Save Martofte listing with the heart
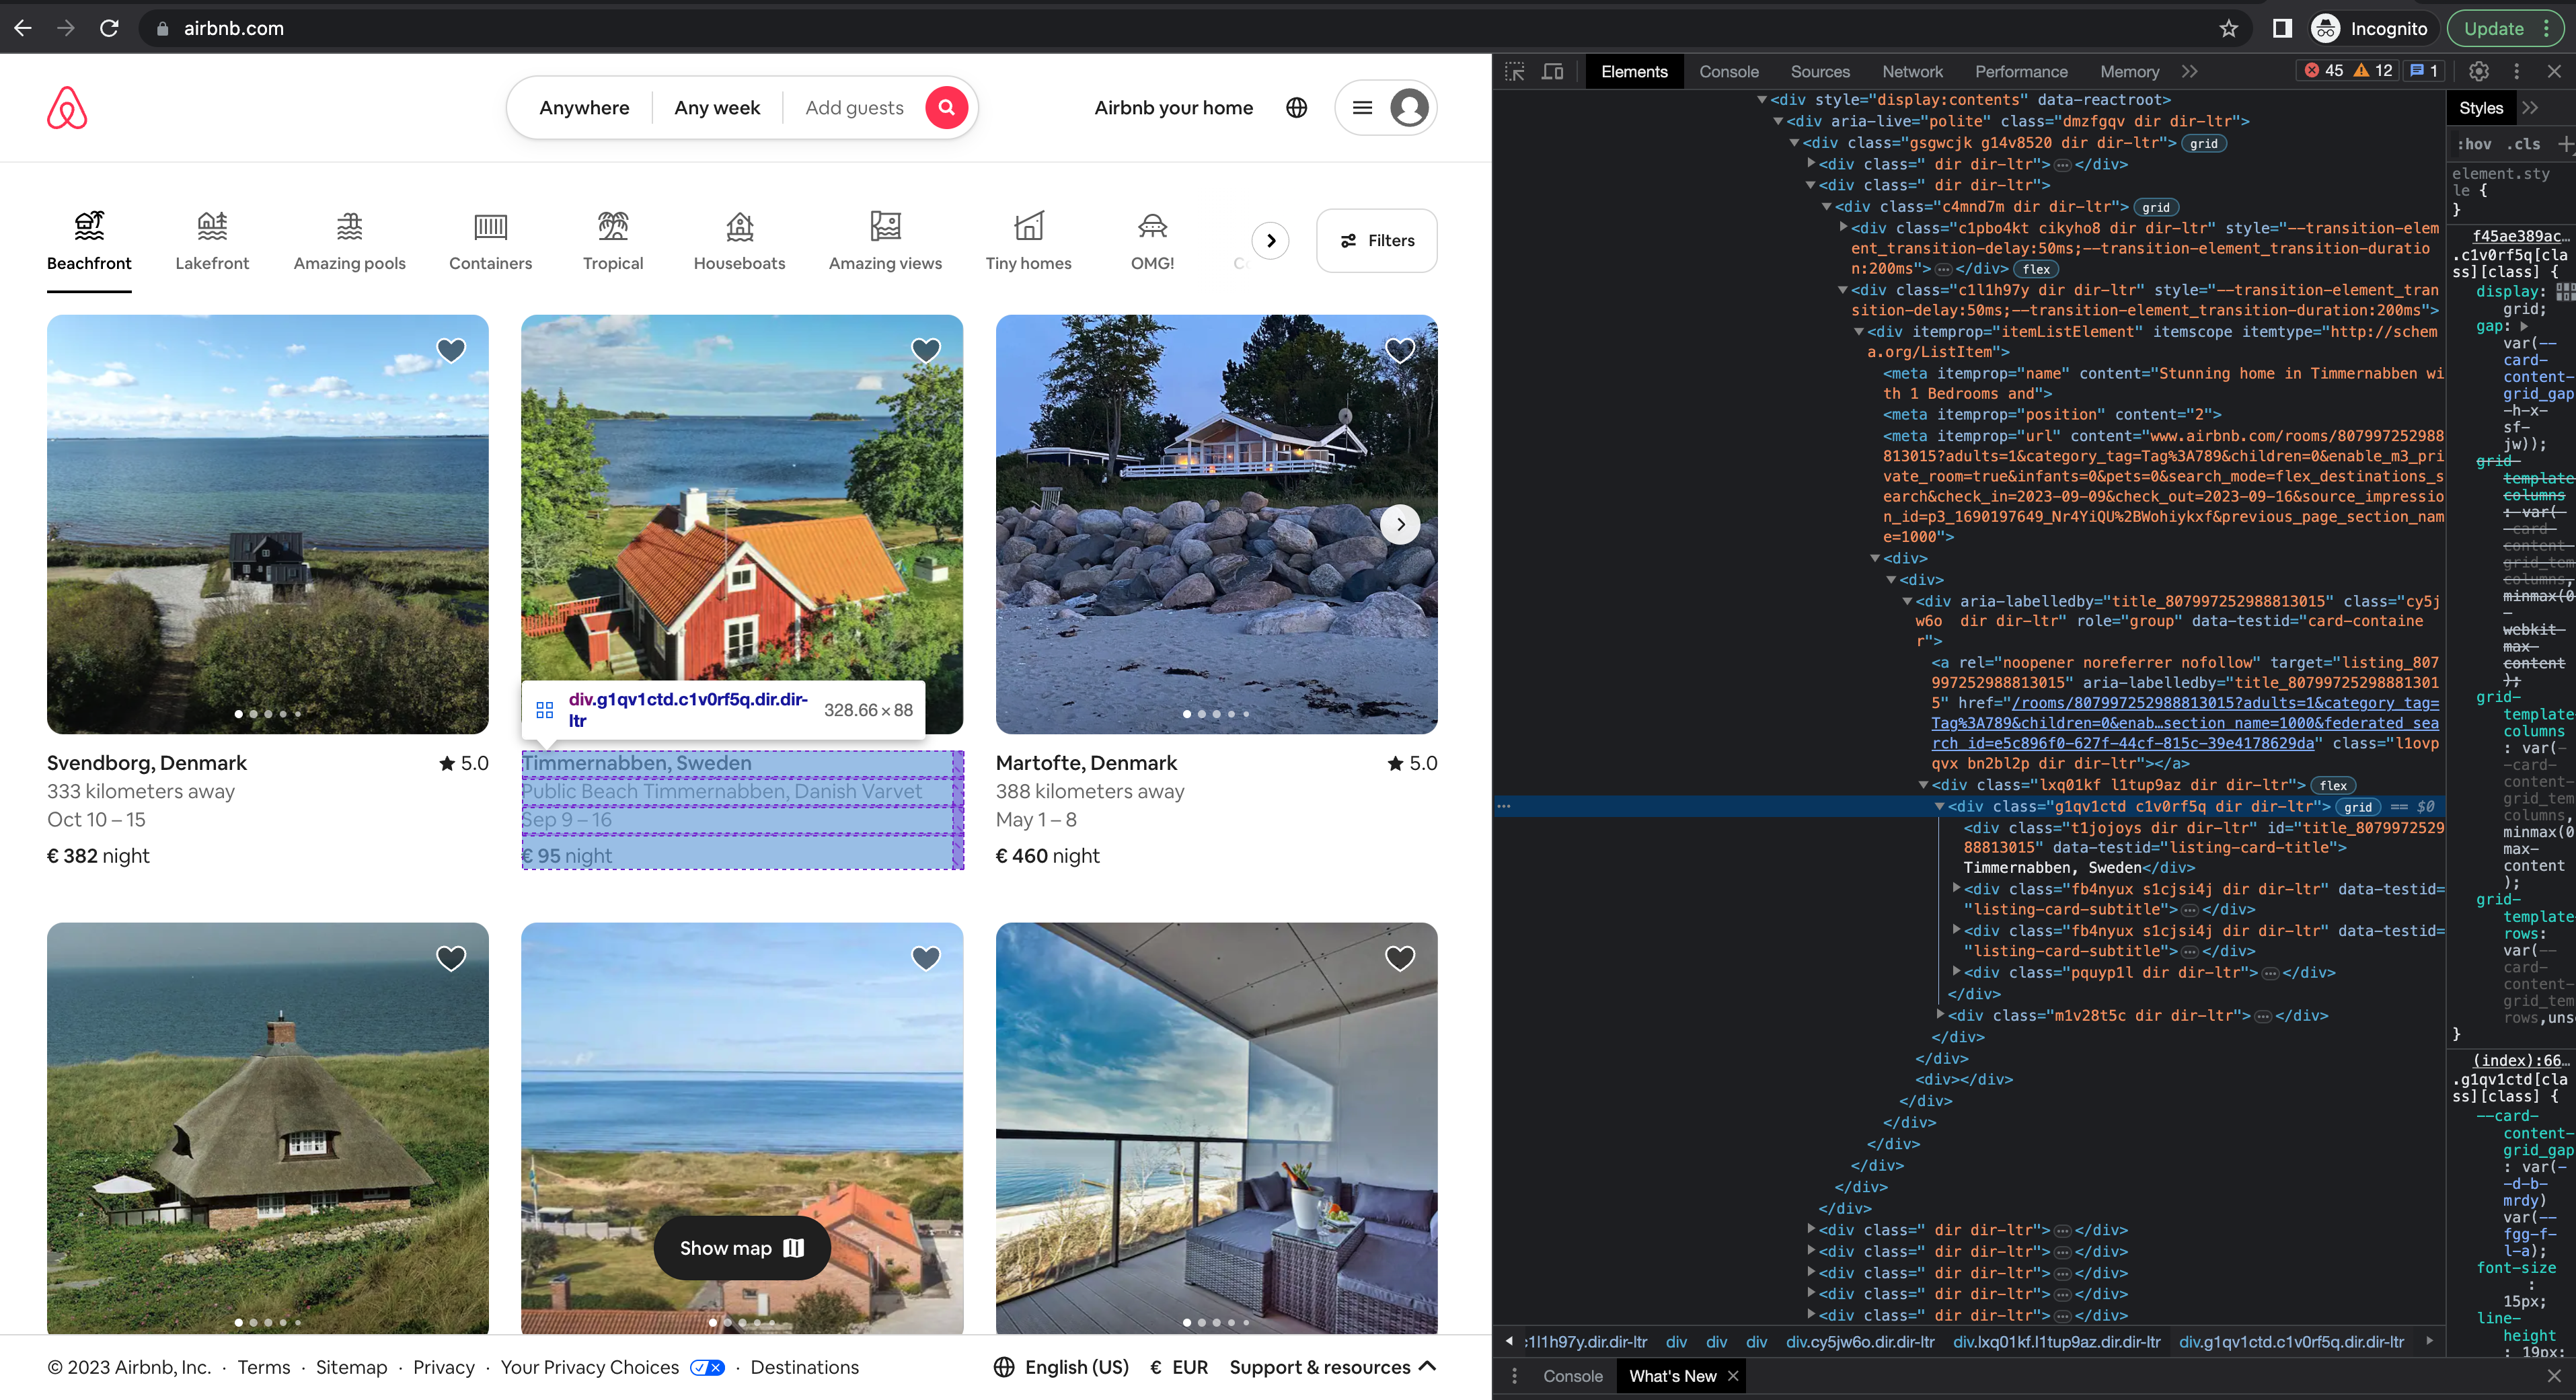Image resolution: width=2576 pixels, height=1400 pixels. [x=1400, y=350]
